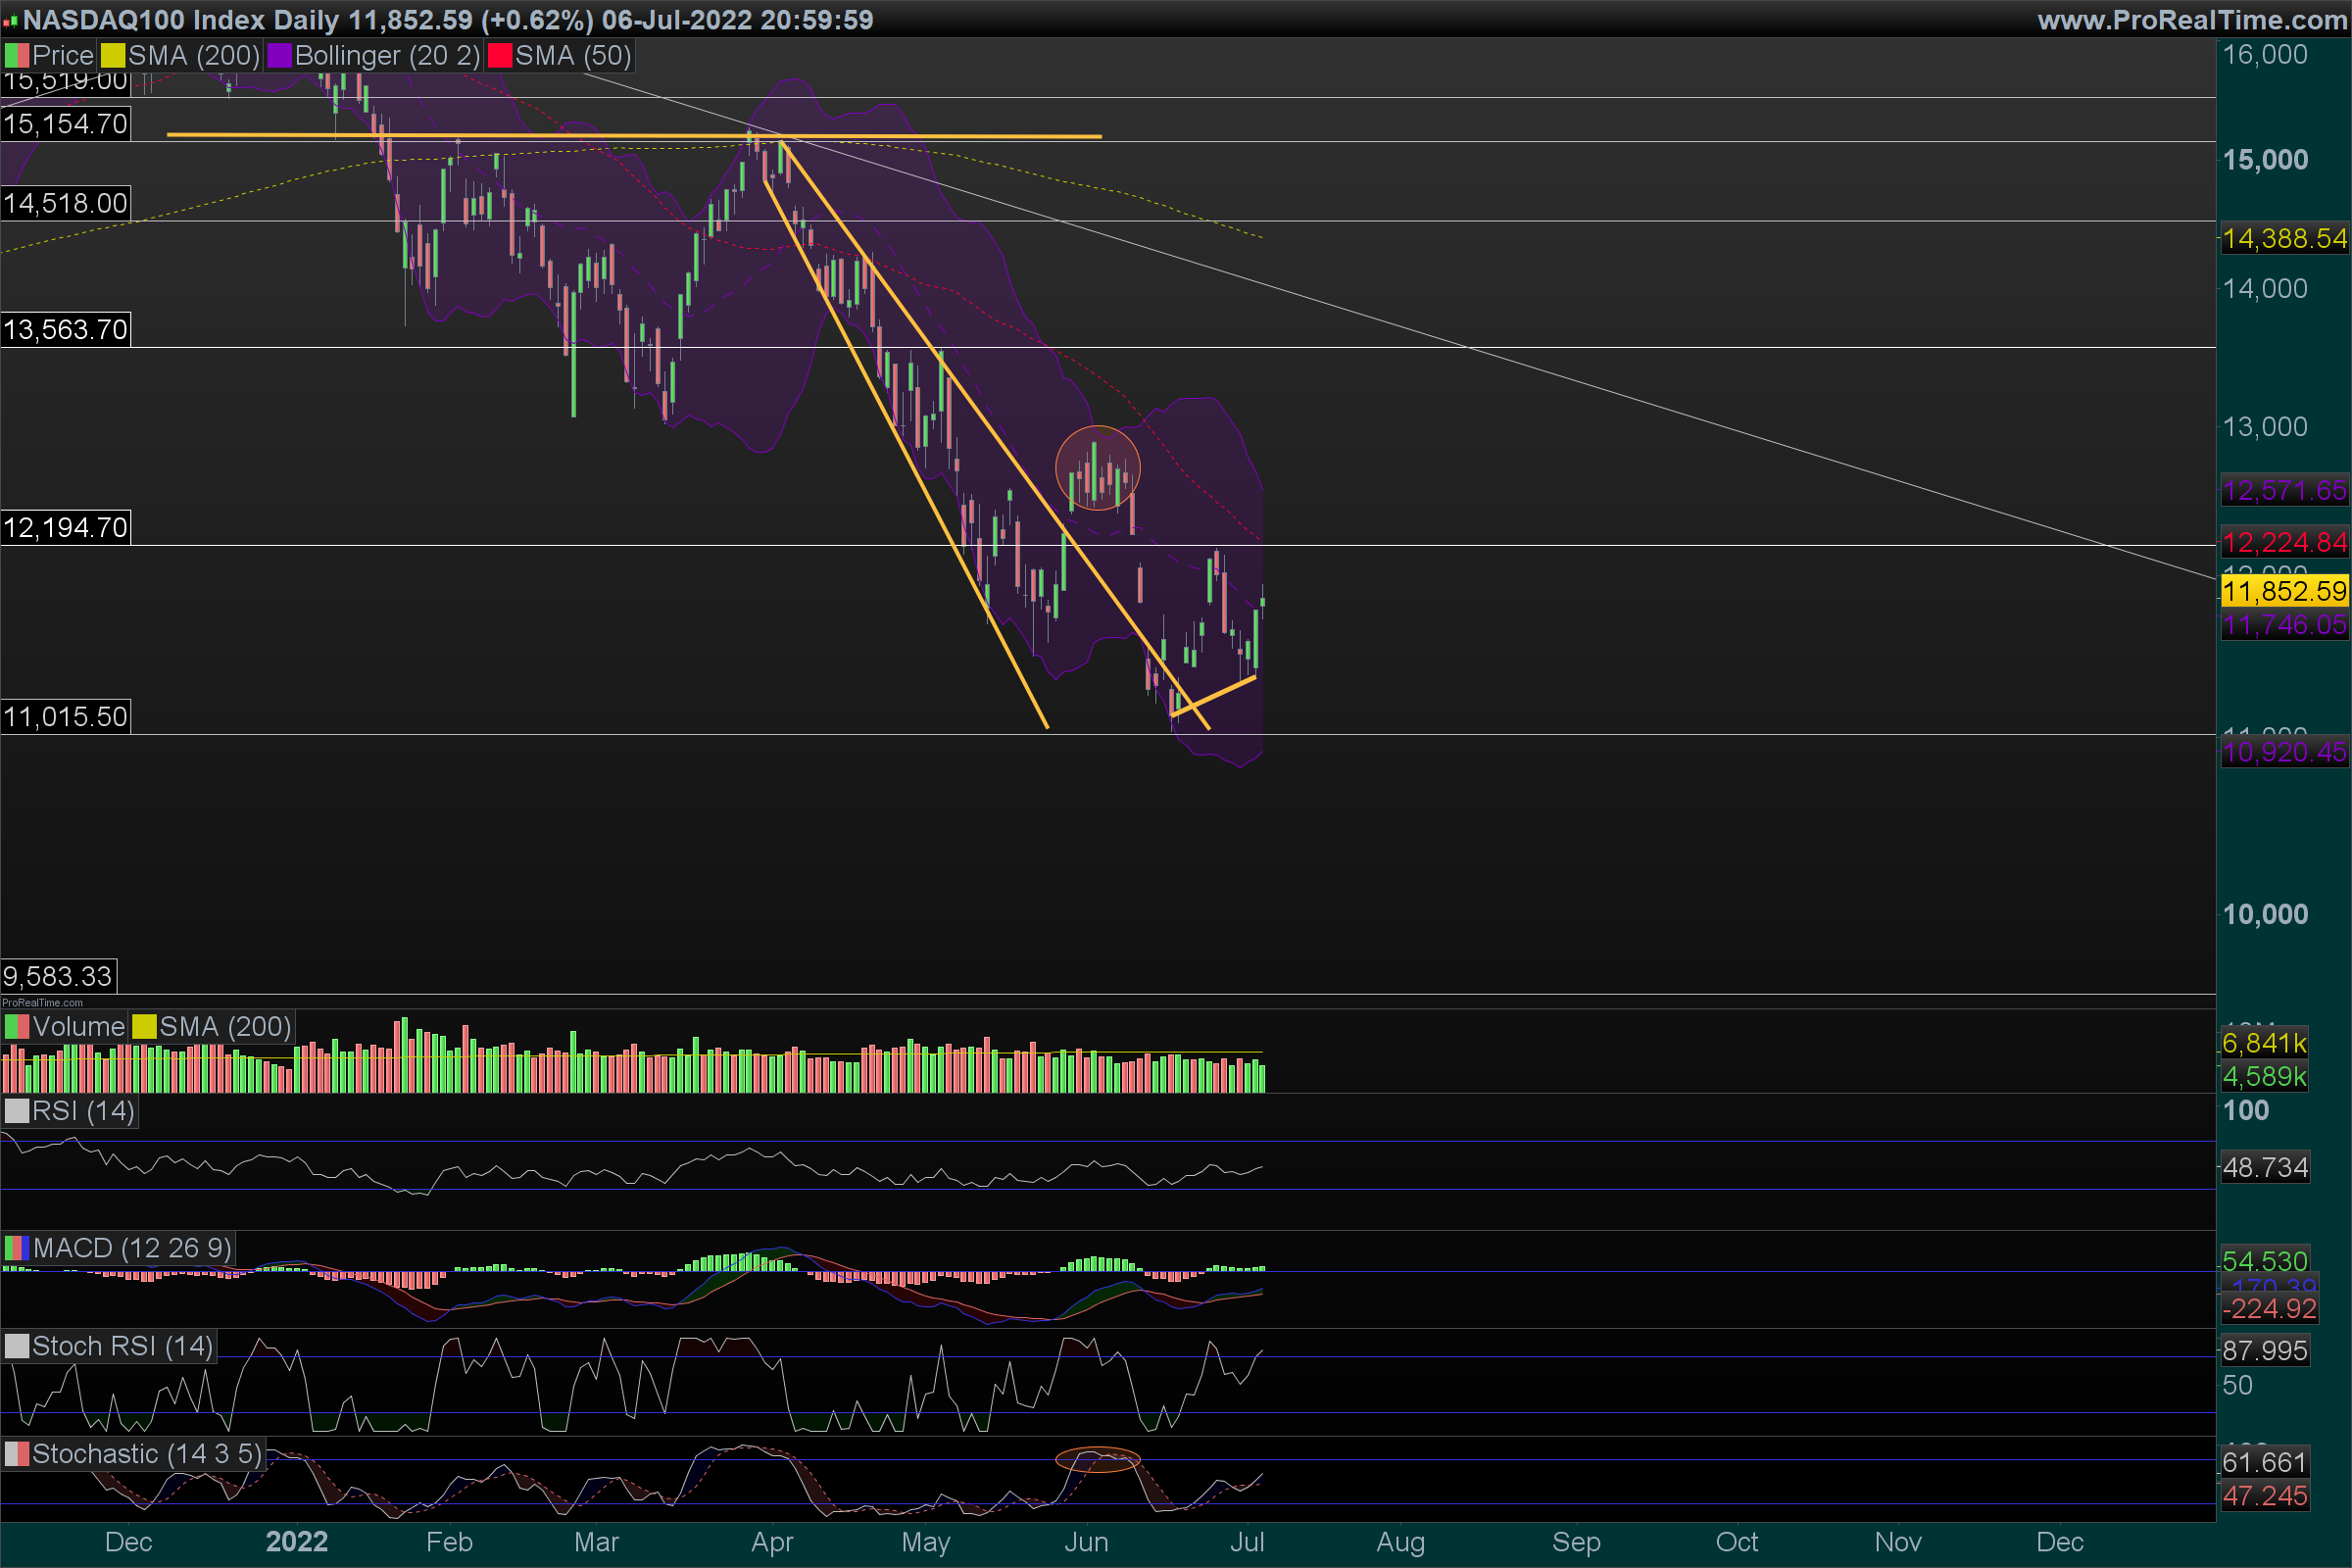Click the 2022 year marker on time axis

click(x=297, y=1542)
